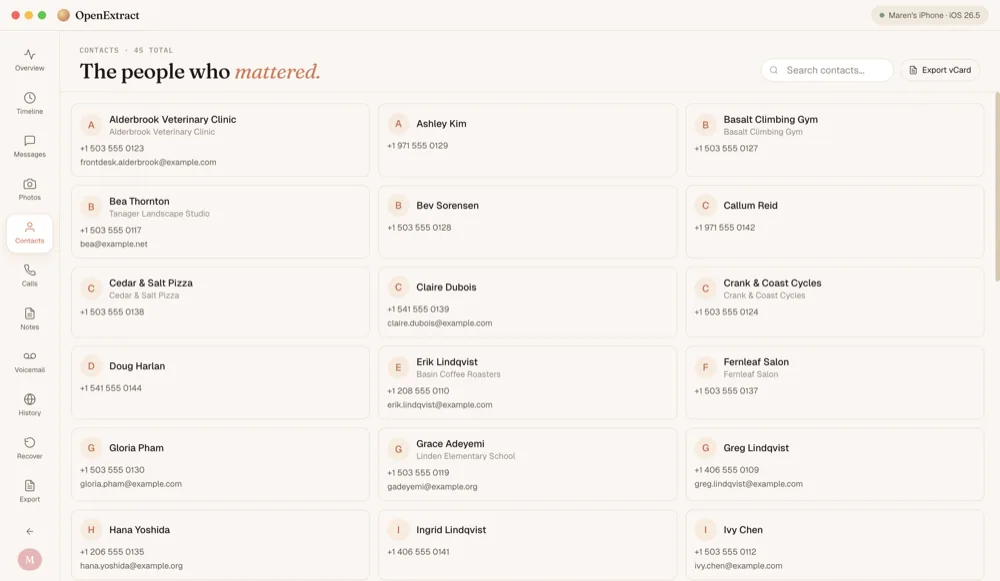Viewport: 1000px width, 581px height.
Task: Open the Export sidebar icon
Action: (29, 485)
